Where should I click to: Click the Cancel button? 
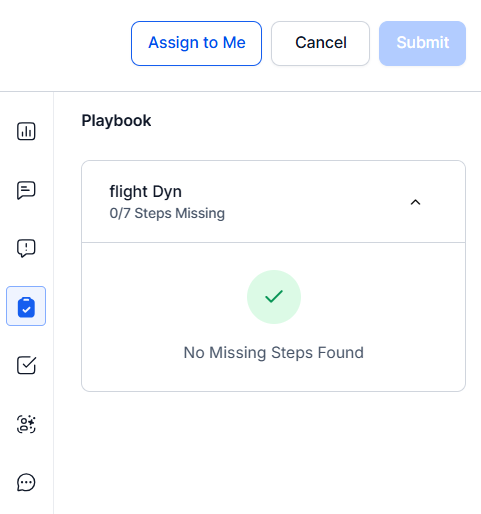(x=320, y=43)
